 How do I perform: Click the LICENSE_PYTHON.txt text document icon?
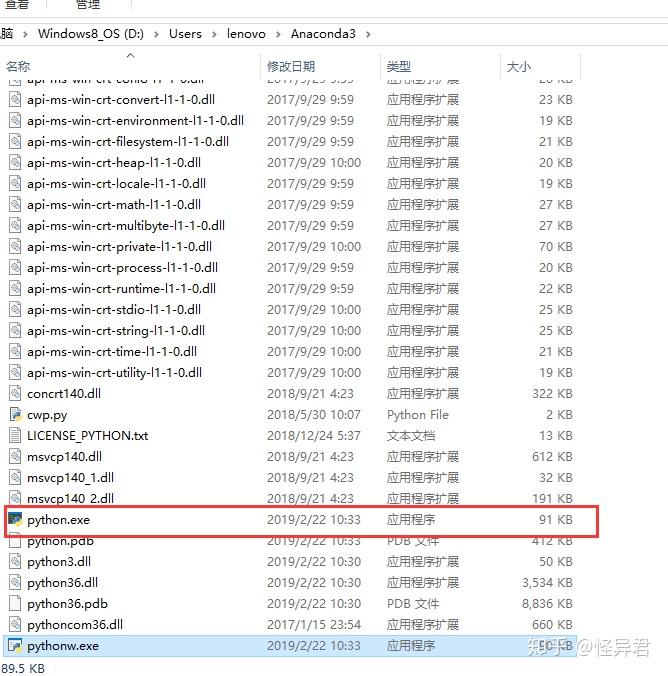pos(15,435)
